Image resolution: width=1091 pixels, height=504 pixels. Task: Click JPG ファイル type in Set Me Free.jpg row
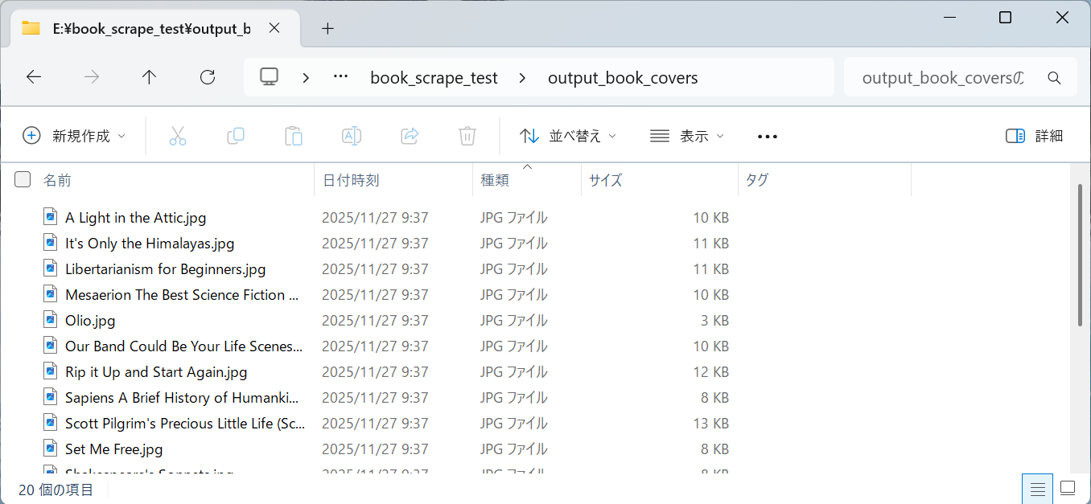pyautogui.click(x=513, y=449)
